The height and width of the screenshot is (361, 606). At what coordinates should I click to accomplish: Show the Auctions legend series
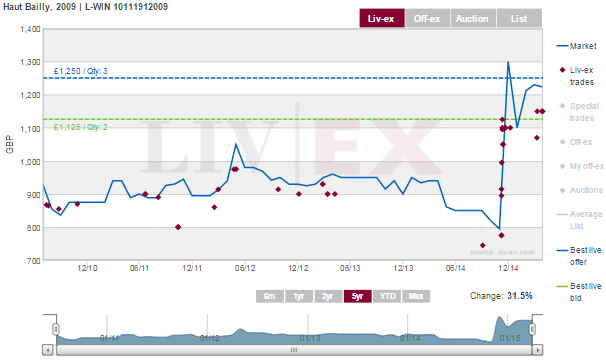(580, 190)
